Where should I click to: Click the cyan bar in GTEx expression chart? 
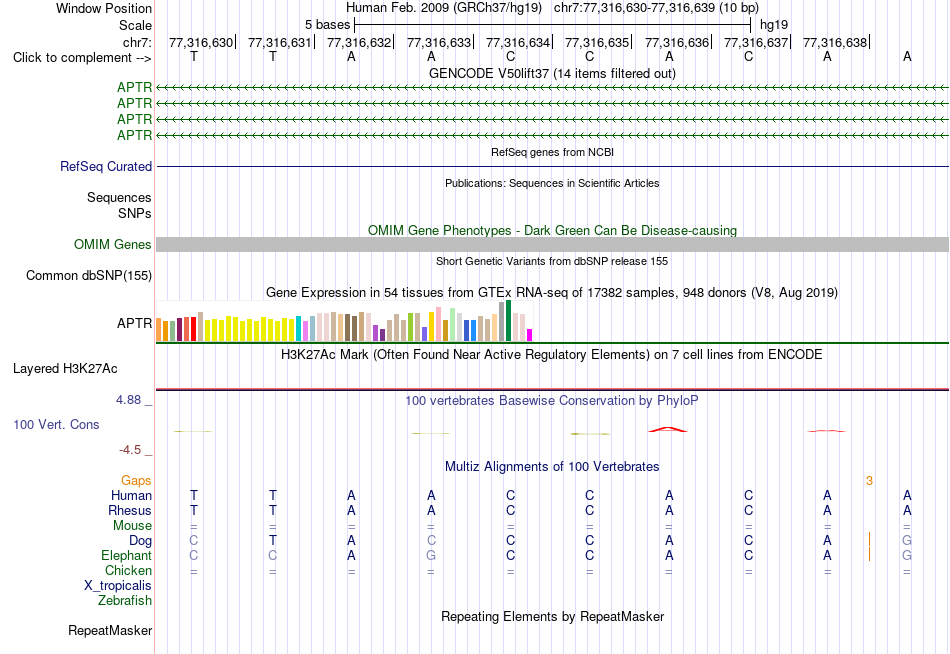(299, 329)
